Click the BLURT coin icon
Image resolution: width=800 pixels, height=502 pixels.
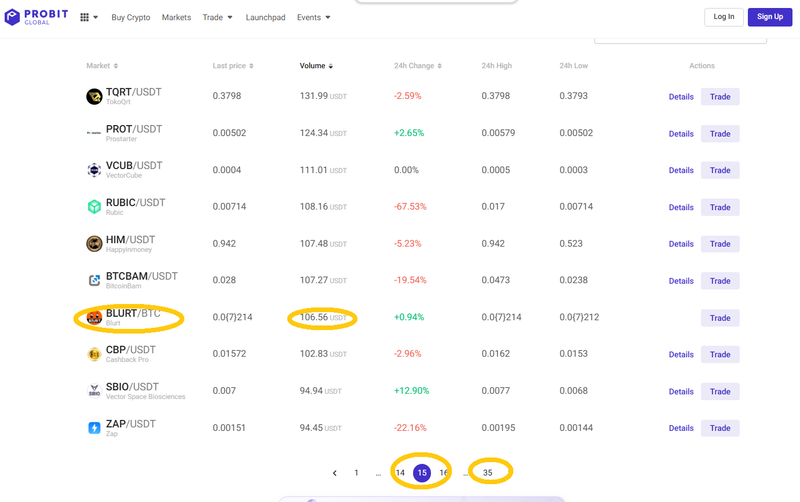pyautogui.click(x=94, y=317)
